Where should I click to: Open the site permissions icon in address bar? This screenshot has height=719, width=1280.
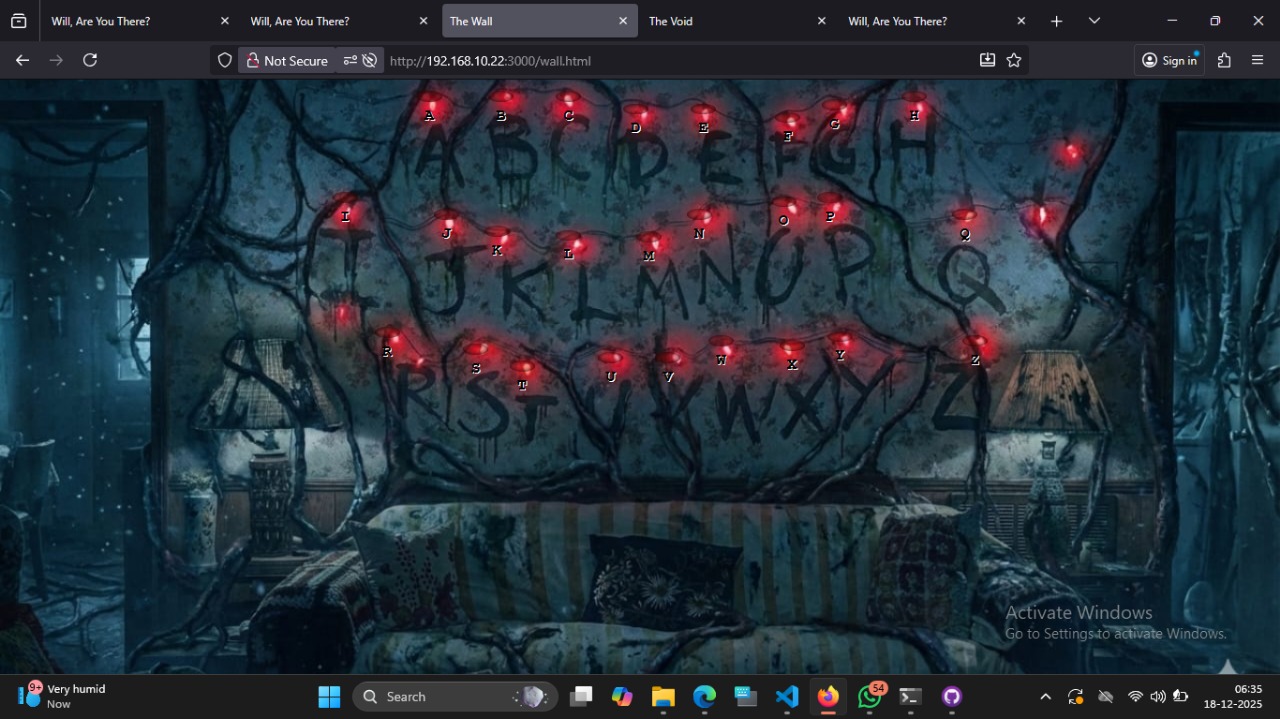click(359, 61)
